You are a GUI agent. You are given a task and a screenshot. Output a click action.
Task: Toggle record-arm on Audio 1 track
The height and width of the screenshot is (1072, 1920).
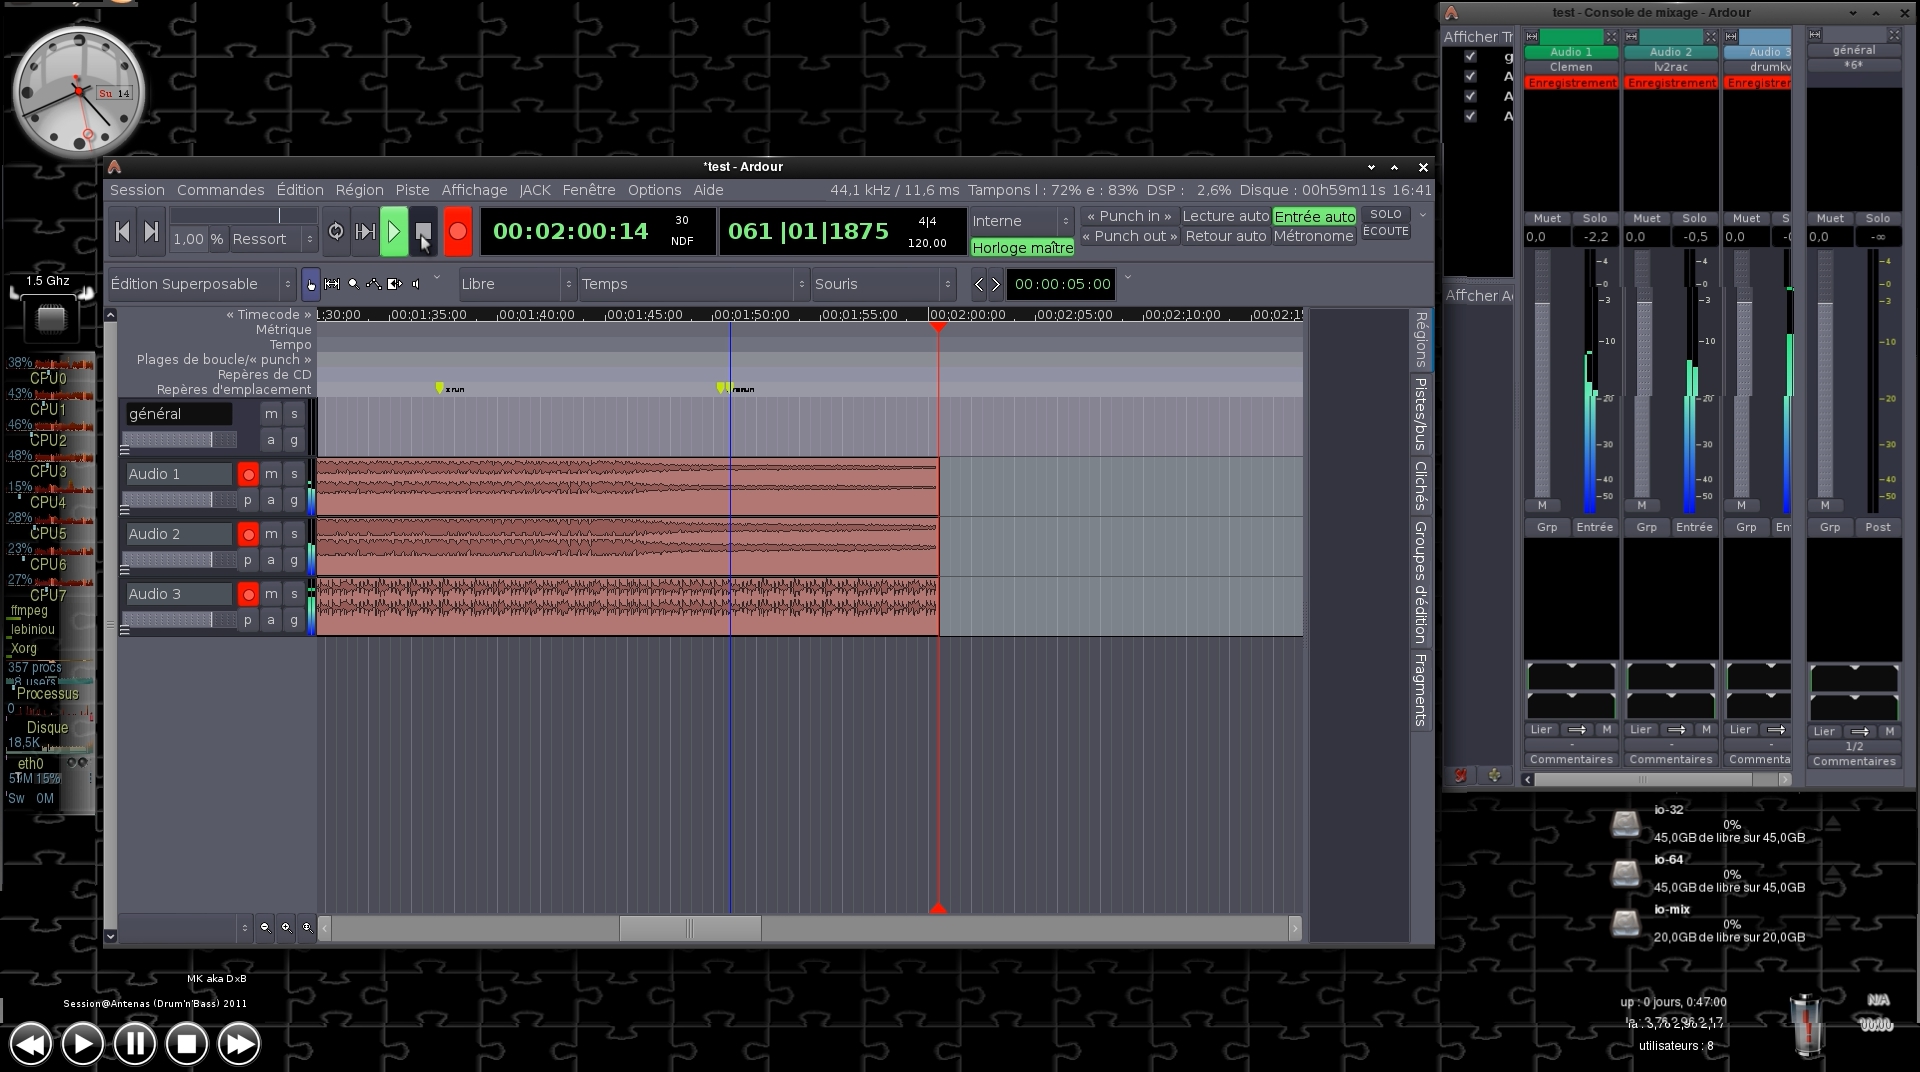[248, 474]
